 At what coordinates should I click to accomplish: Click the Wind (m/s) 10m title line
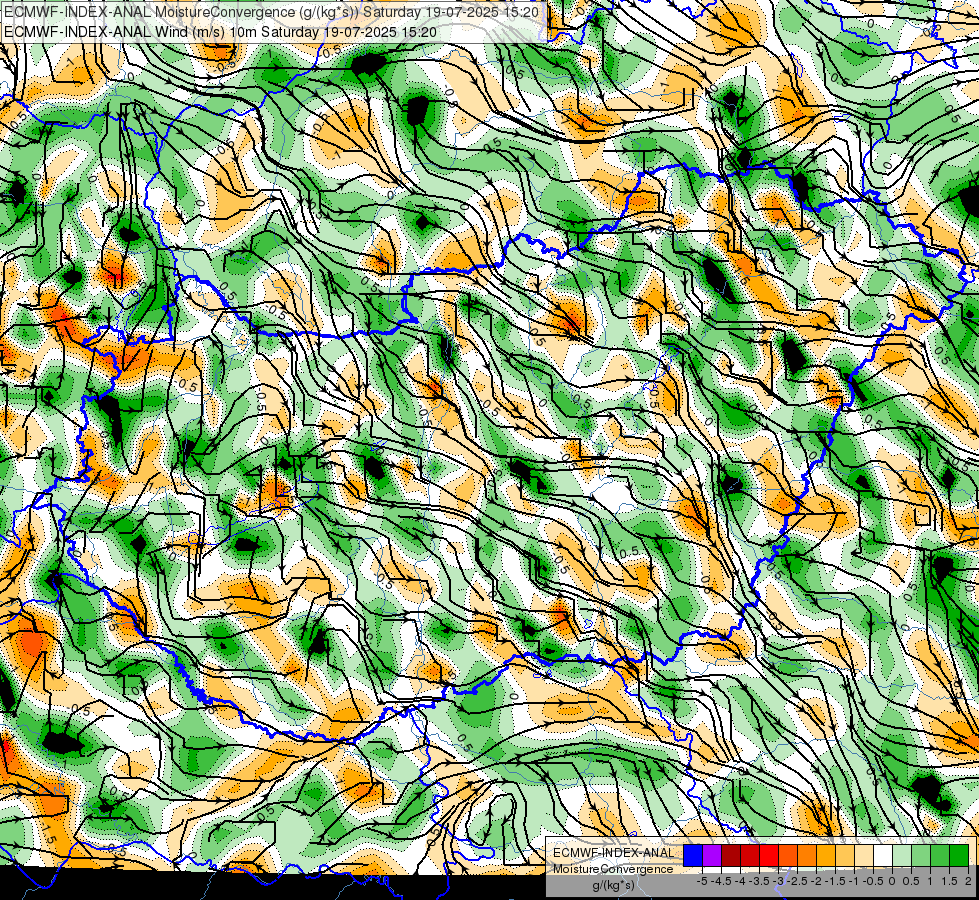click(220, 32)
